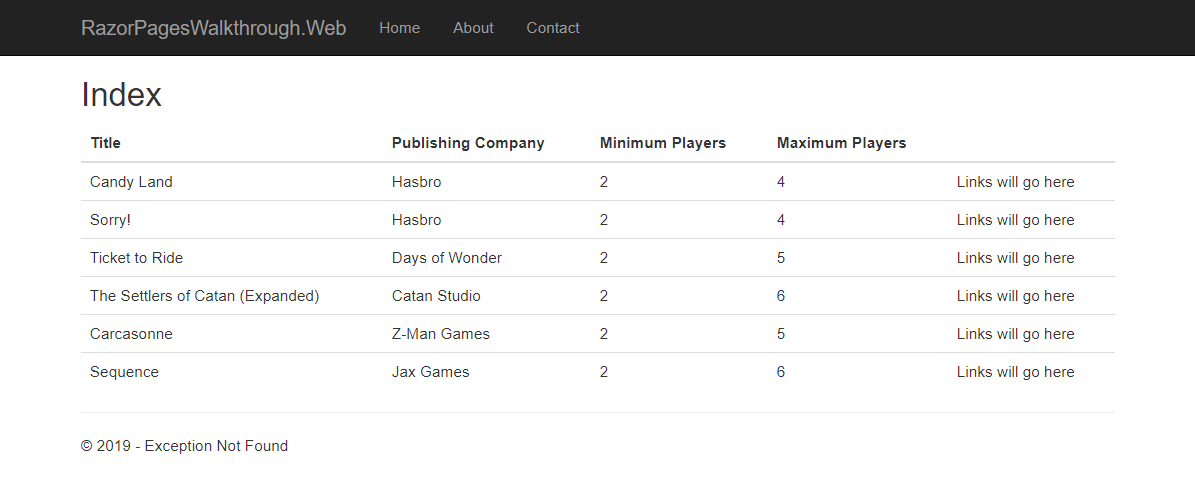1195x496 pixels.
Task: Select the Ticket to Ride row title
Action: point(136,258)
